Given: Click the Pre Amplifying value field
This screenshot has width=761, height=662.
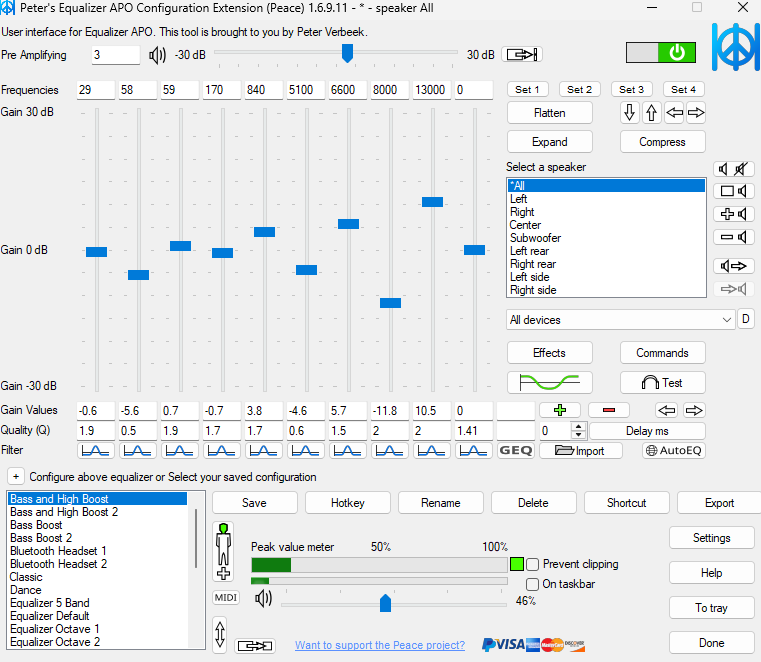Looking at the screenshot, I should pyautogui.click(x=116, y=55).
